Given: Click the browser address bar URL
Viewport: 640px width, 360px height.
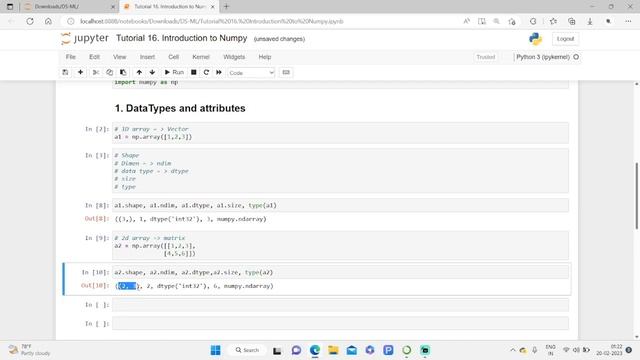Looking at the screenshot, I should click(x=211, y=21).
